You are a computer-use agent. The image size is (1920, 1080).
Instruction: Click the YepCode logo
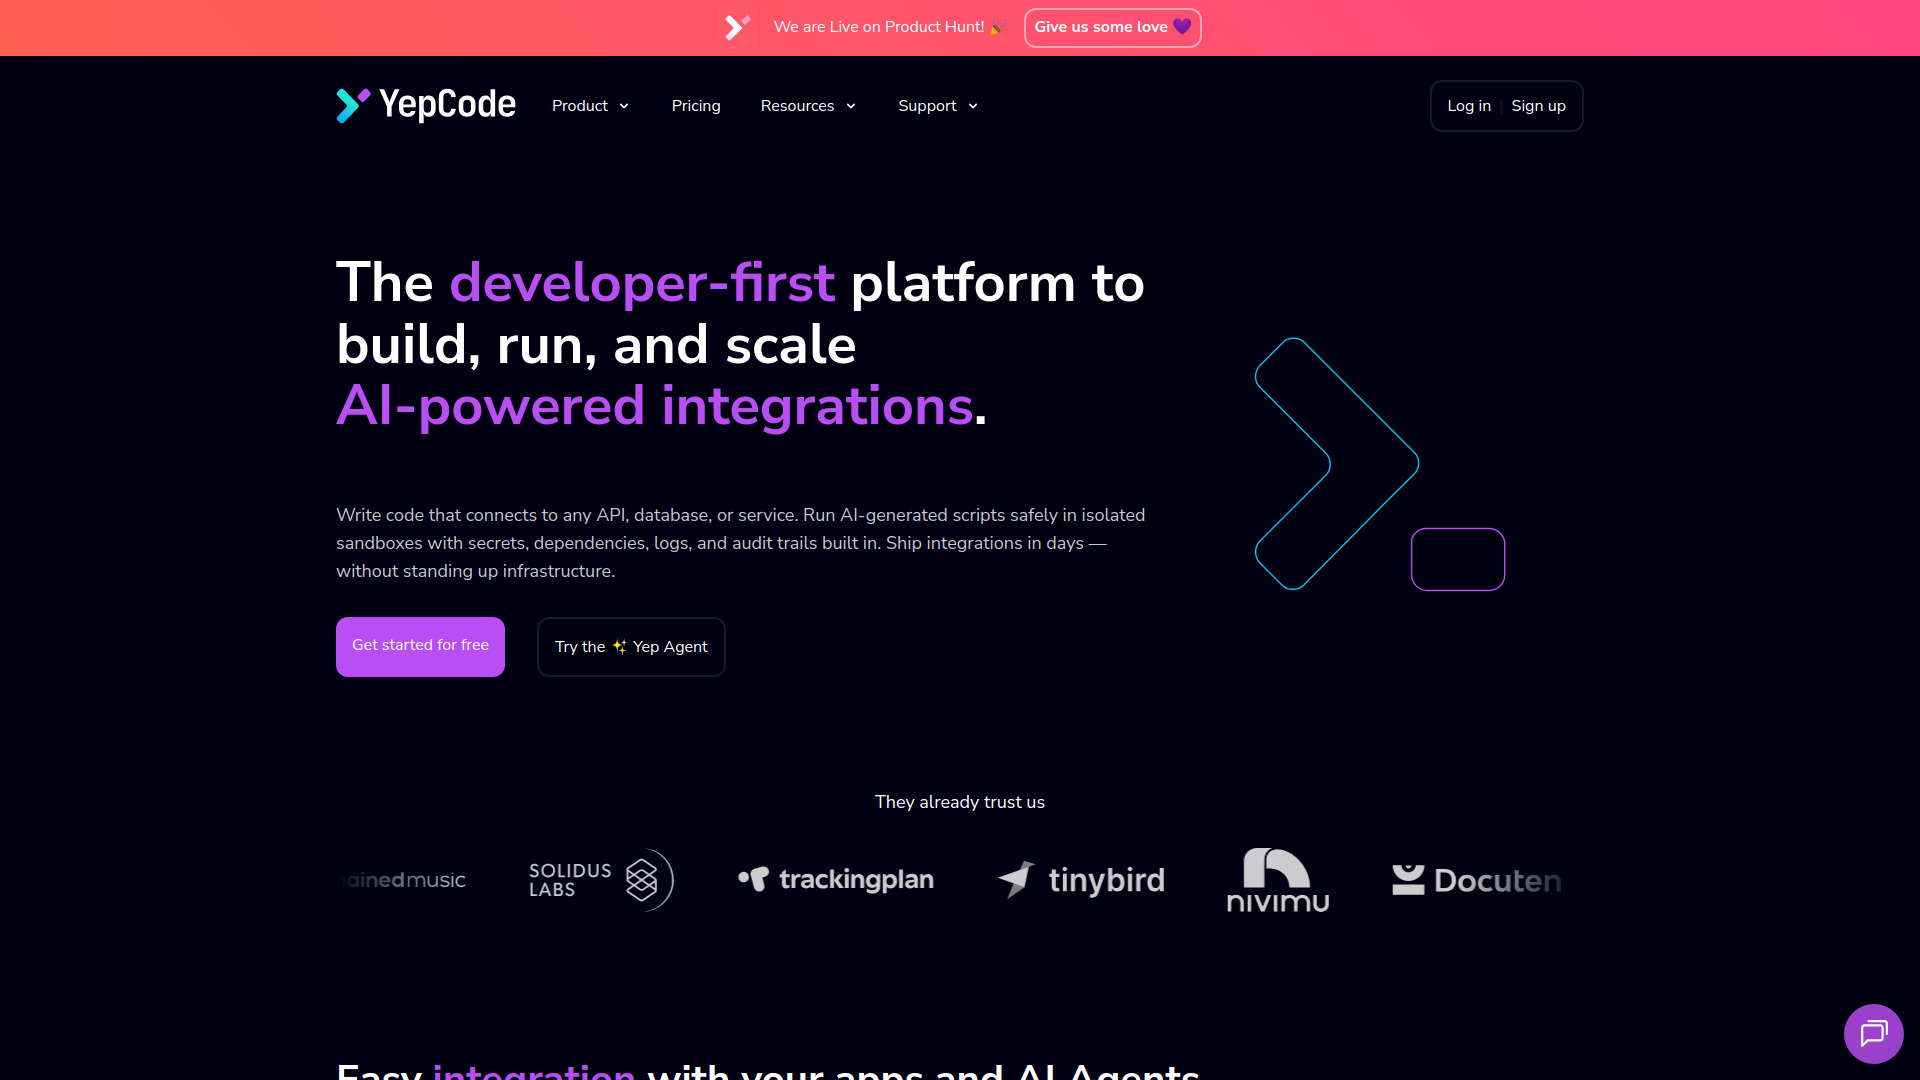(x=425, y=105)
